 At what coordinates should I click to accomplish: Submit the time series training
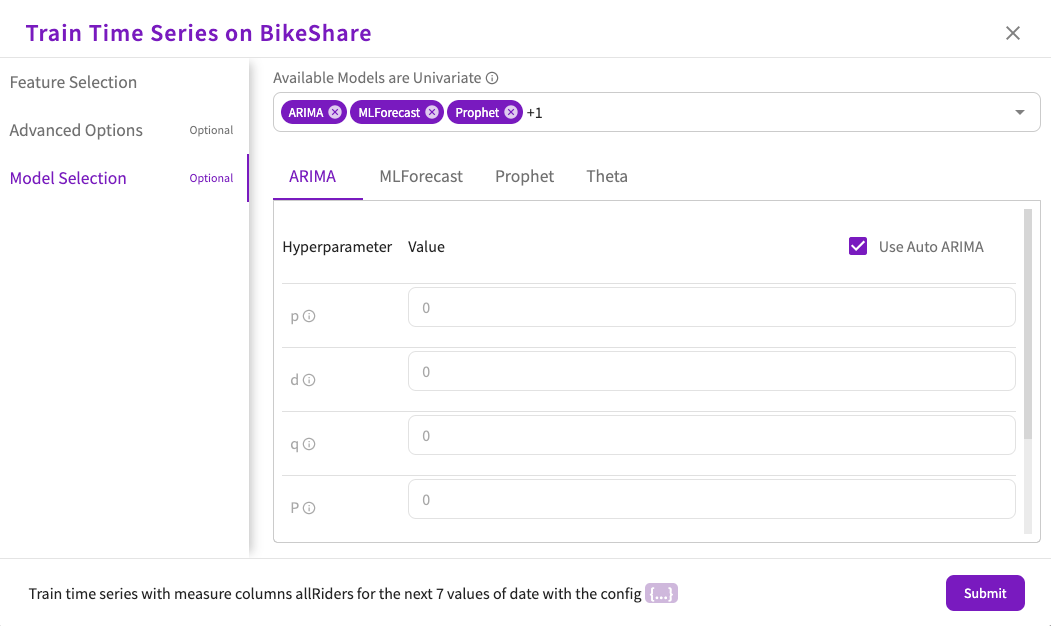(x=985, y=593)
